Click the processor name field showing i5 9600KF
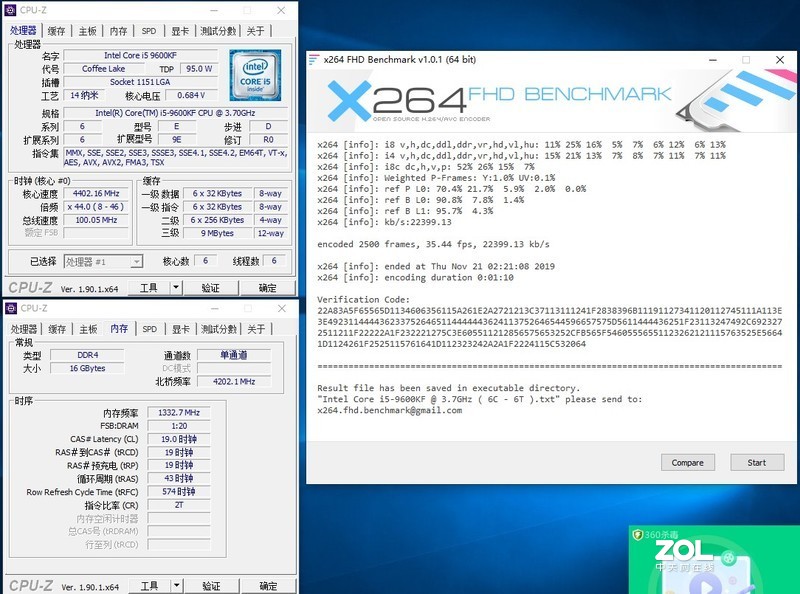 tap(141, 56)
